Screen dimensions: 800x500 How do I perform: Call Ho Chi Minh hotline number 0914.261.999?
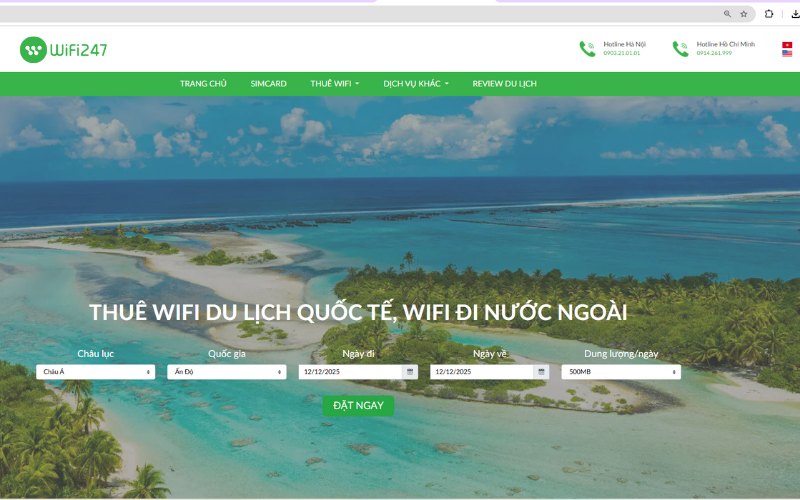click(x=714, y=53)
